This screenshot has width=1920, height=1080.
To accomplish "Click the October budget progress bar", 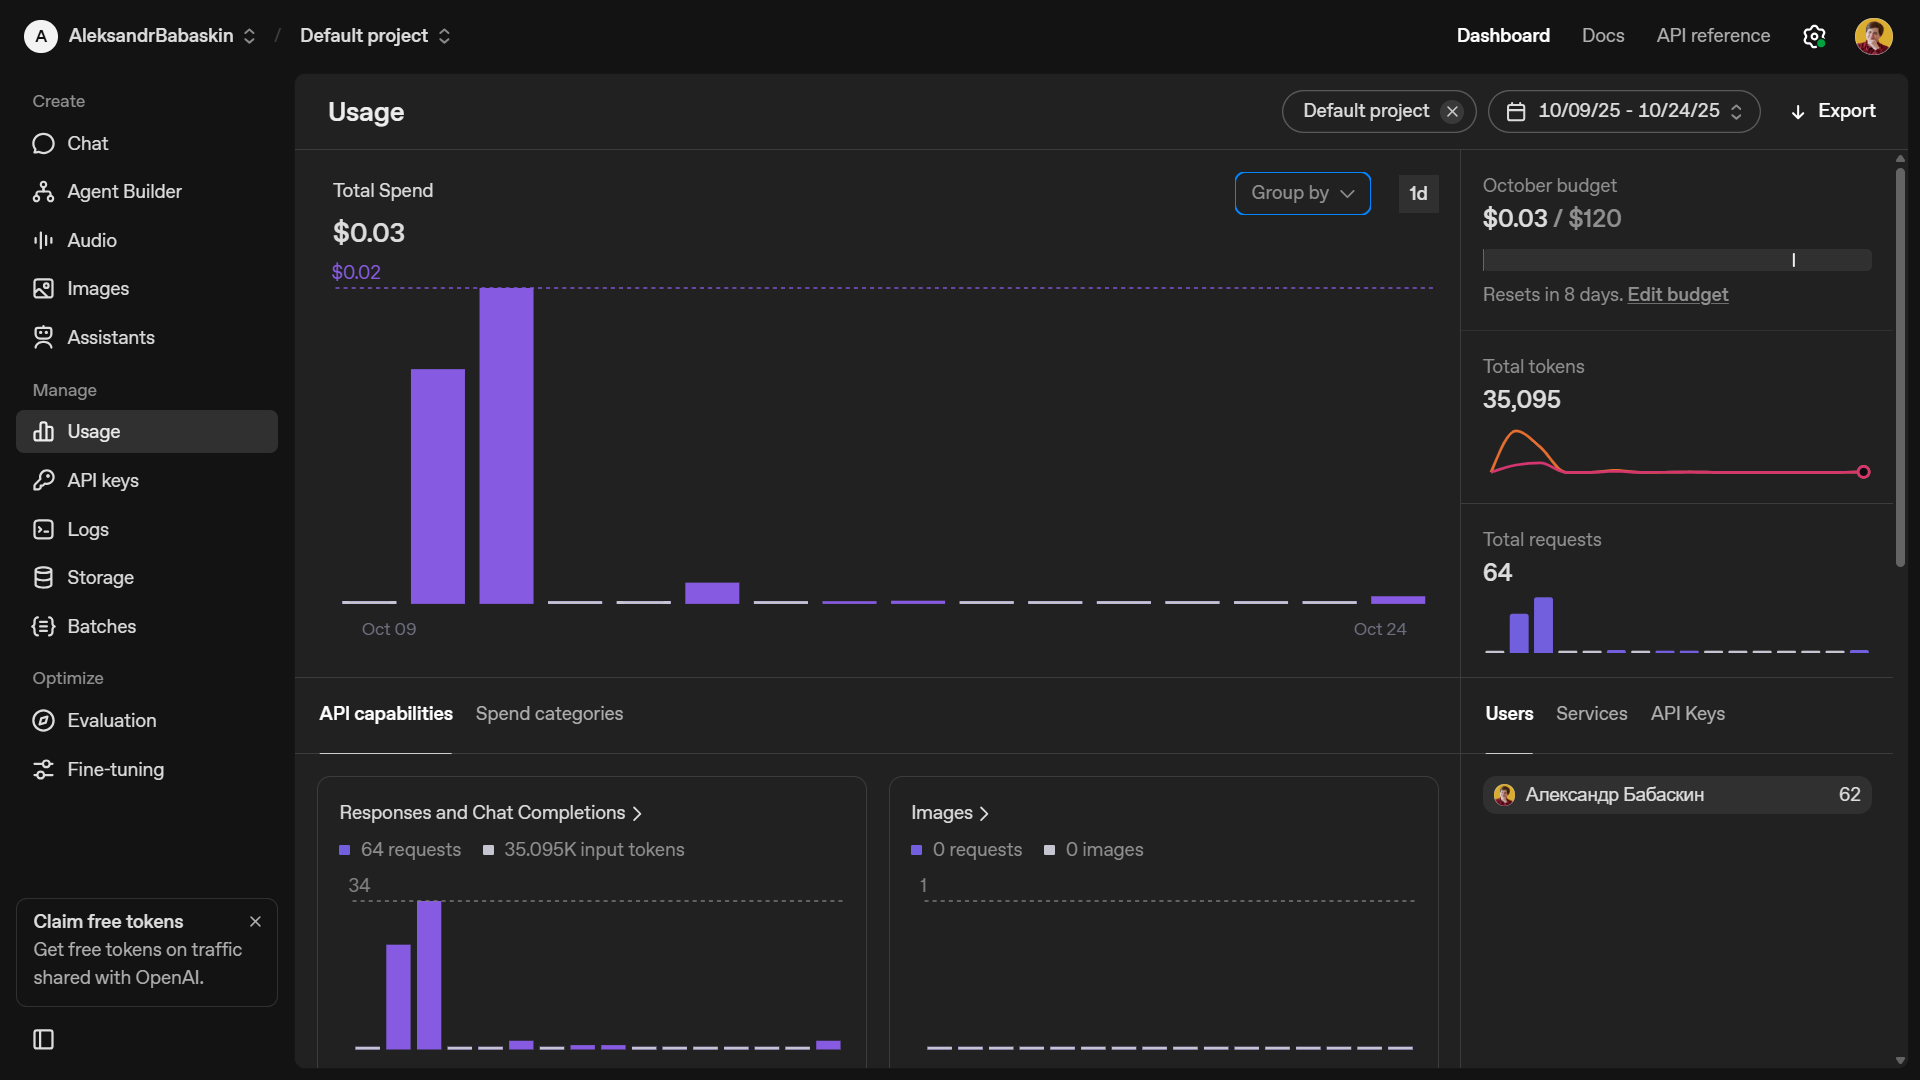I will [1676, 260].
